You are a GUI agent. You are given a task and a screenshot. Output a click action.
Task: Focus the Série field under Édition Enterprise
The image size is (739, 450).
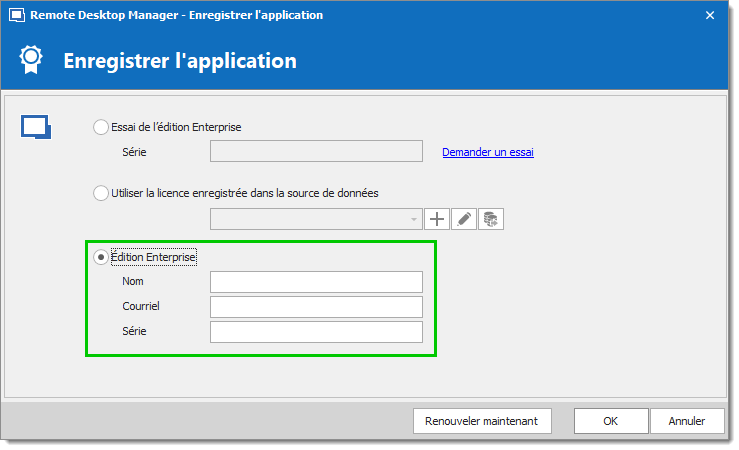coord(316,332)
